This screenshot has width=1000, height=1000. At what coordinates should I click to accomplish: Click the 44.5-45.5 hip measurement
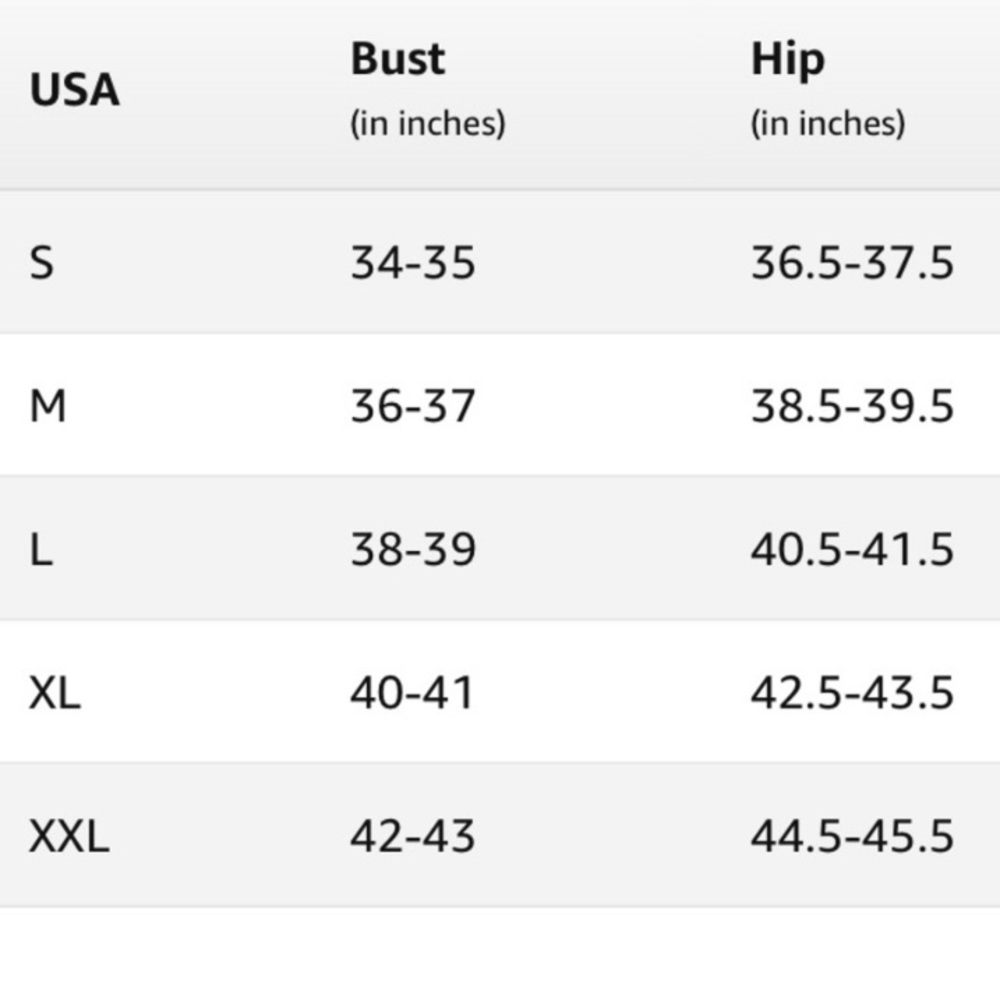pyautogui.click(x=852, y=836)
